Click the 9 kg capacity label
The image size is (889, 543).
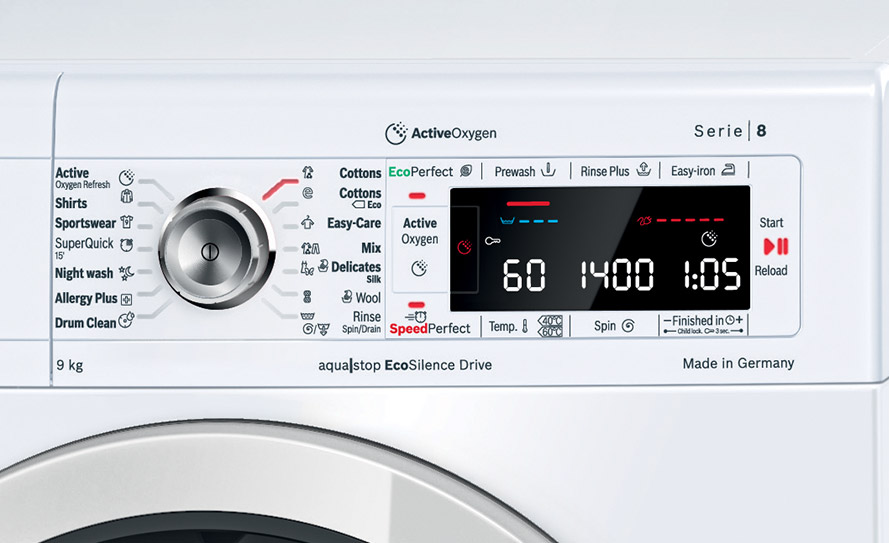tap(70, 366)
